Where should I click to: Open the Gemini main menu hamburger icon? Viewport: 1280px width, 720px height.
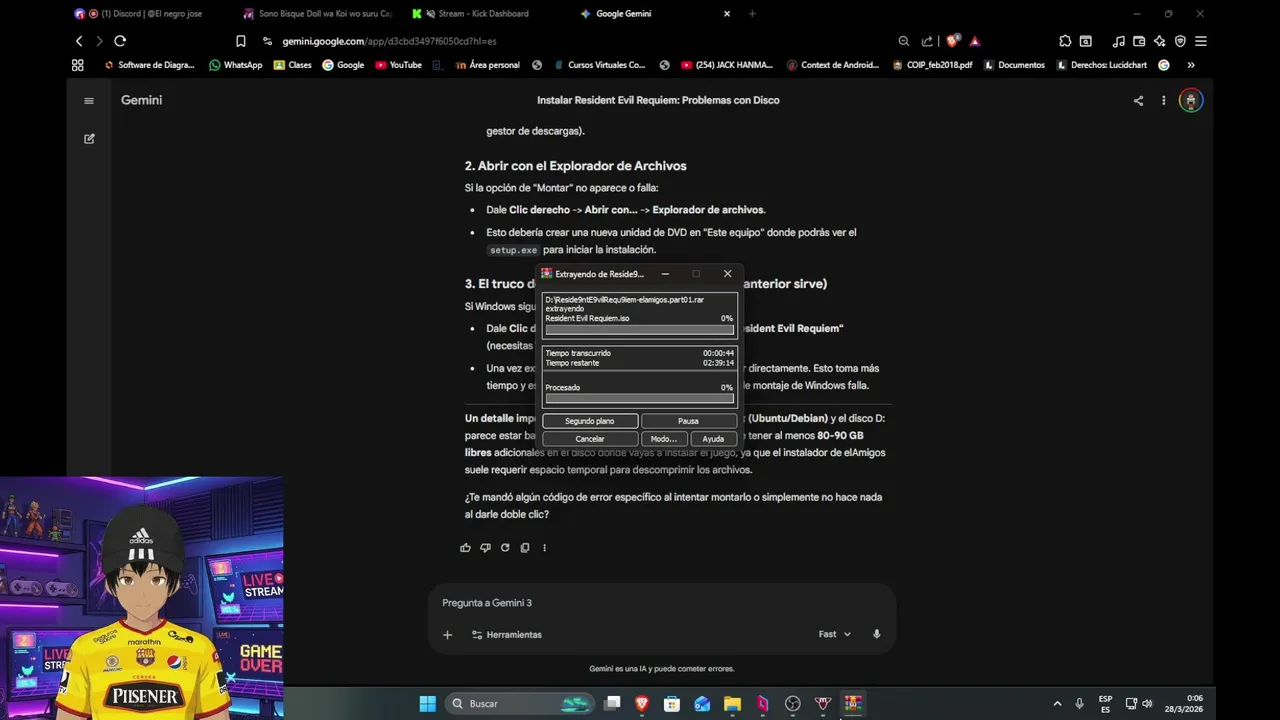tap(89, 100)
